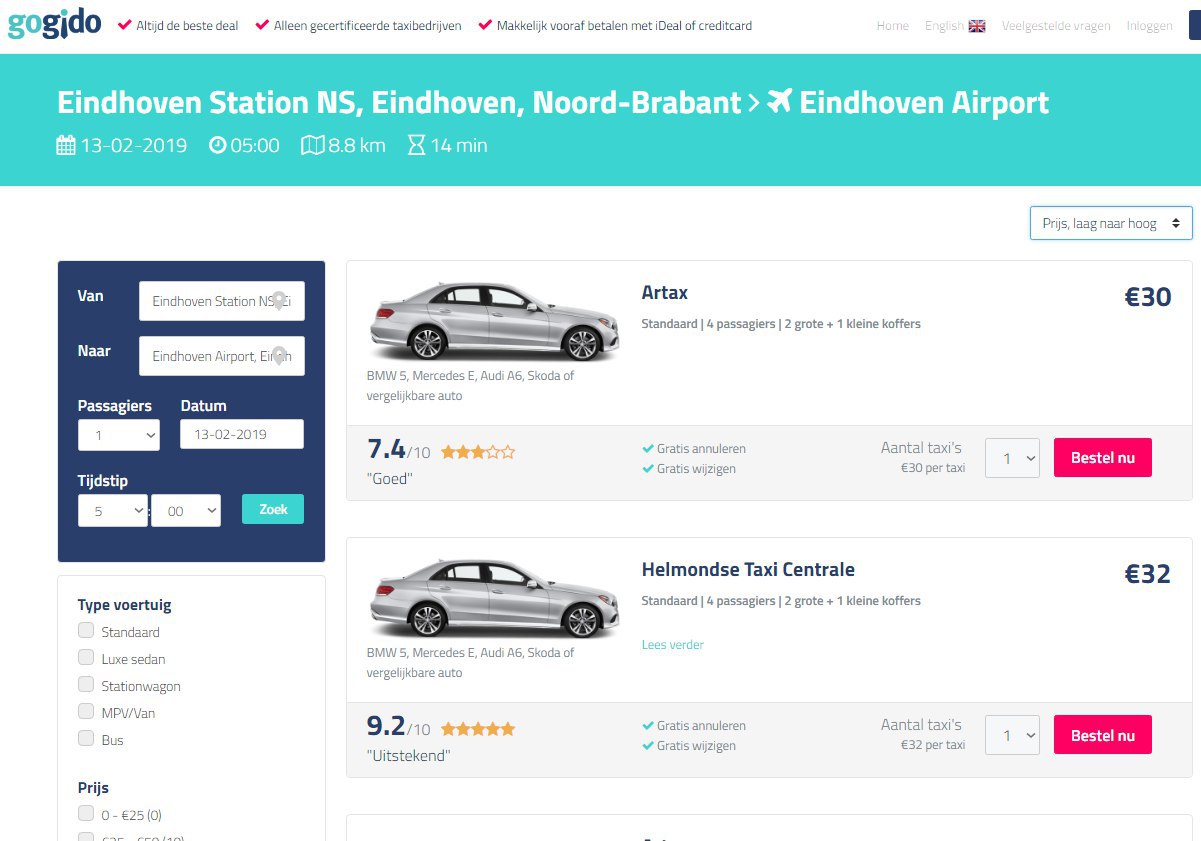Click check icon next to Artax 'Gratis annuleren'
The width and height of the screenshot is (1201, 841).
click(648, 449)
